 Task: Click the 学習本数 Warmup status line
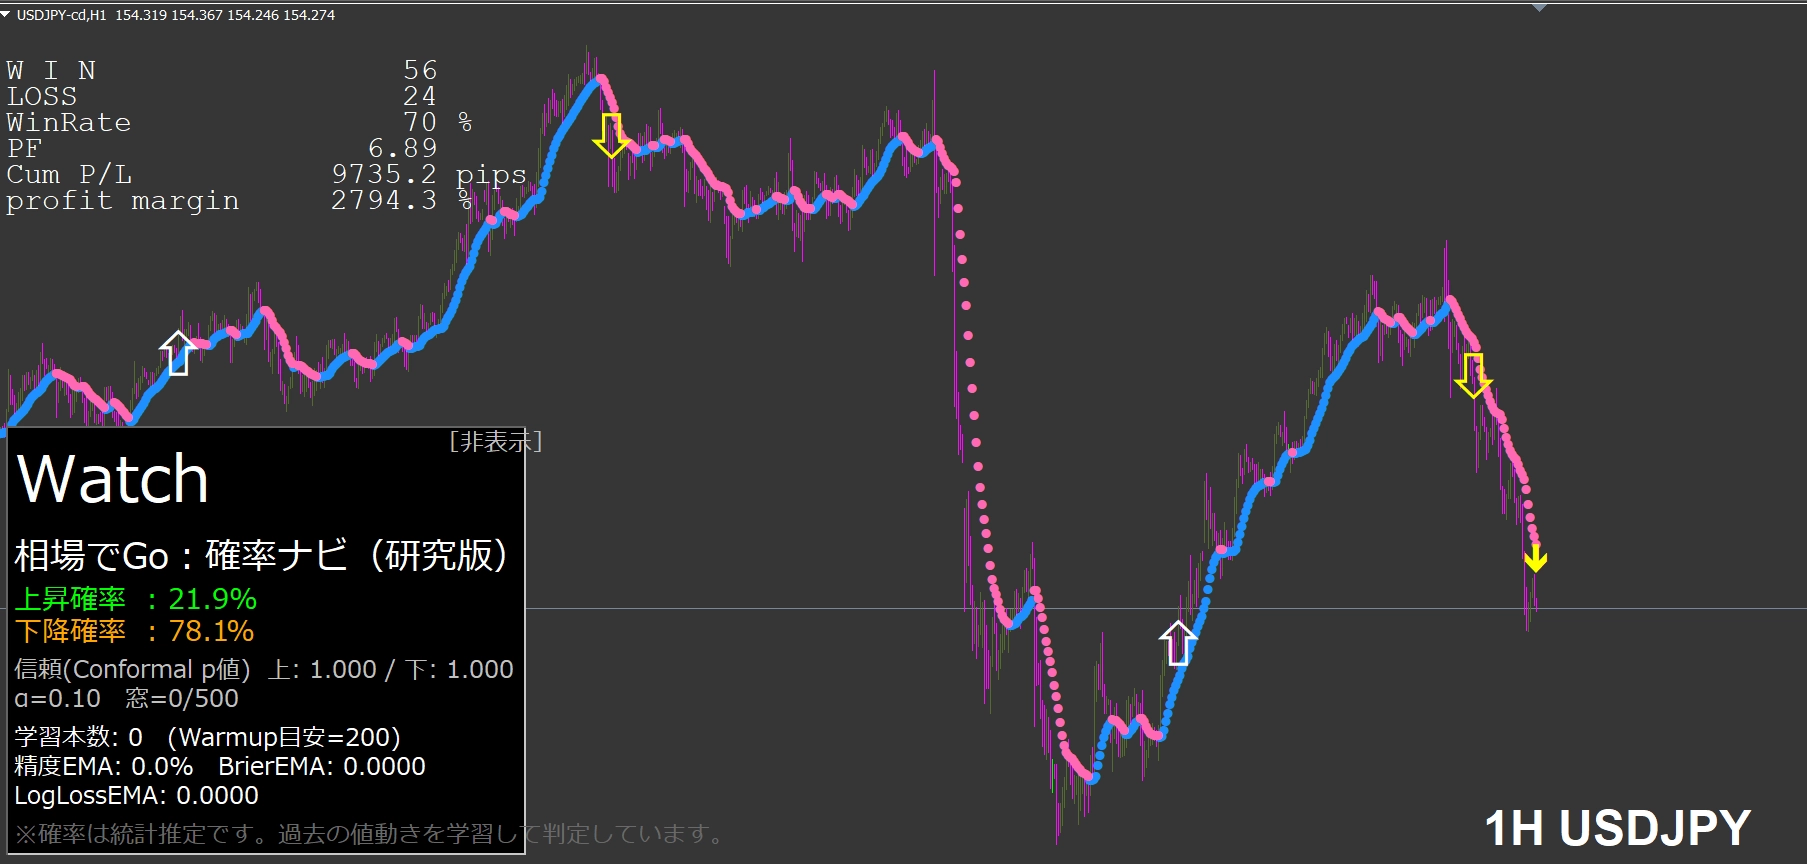tap(208, 737)
